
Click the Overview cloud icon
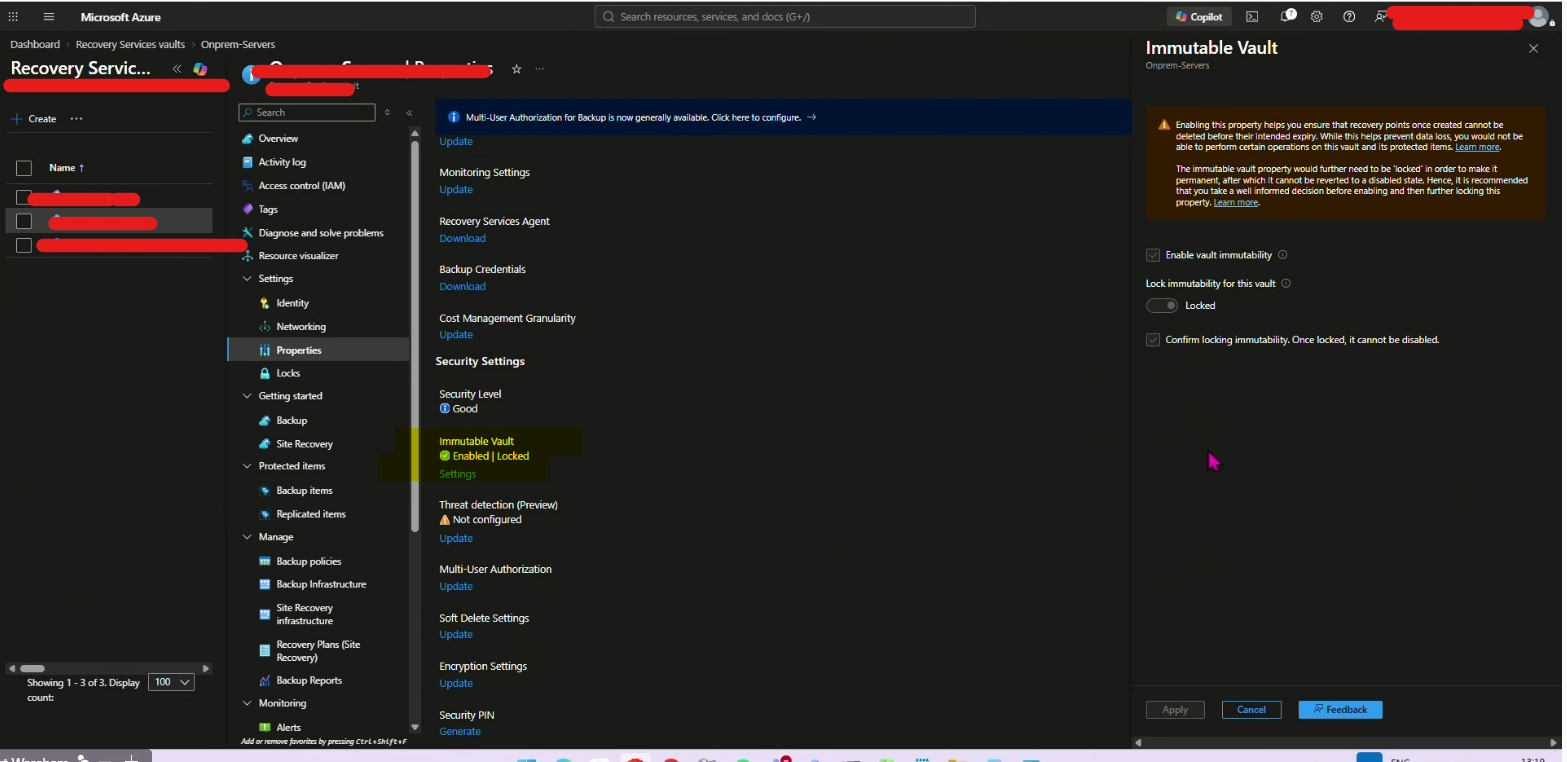(248, 139)
